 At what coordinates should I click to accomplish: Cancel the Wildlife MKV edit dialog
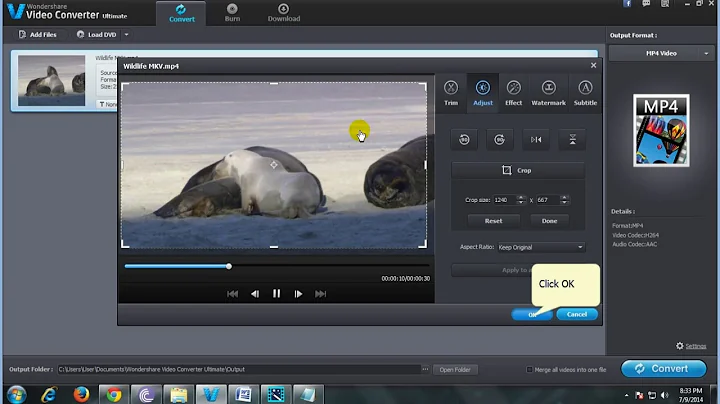tap(577, 314)
